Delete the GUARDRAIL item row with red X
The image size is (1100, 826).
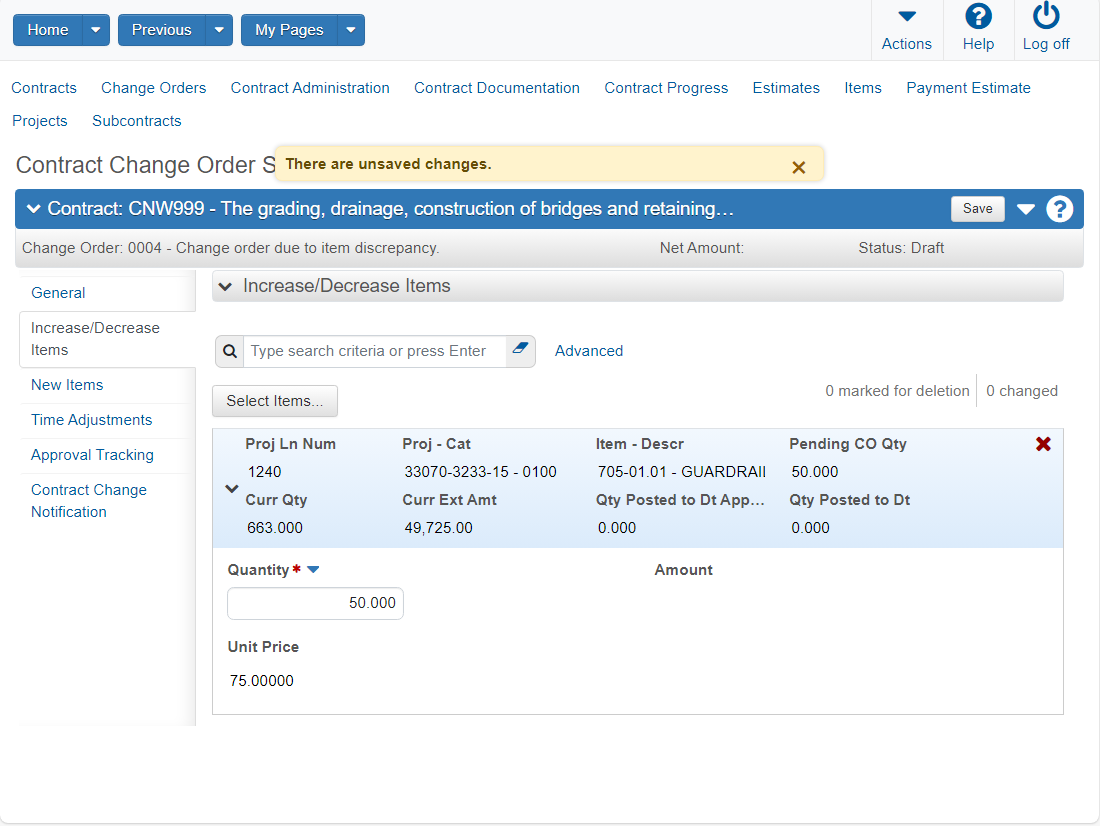pyautogui.click(x=1043, y=444)
